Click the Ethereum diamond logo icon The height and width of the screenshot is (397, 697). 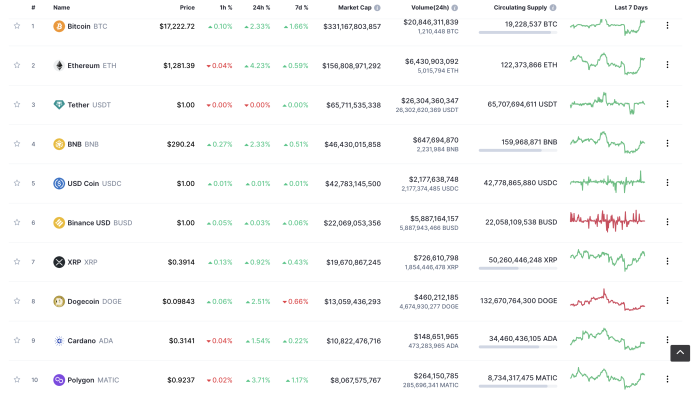click(59, 65)
